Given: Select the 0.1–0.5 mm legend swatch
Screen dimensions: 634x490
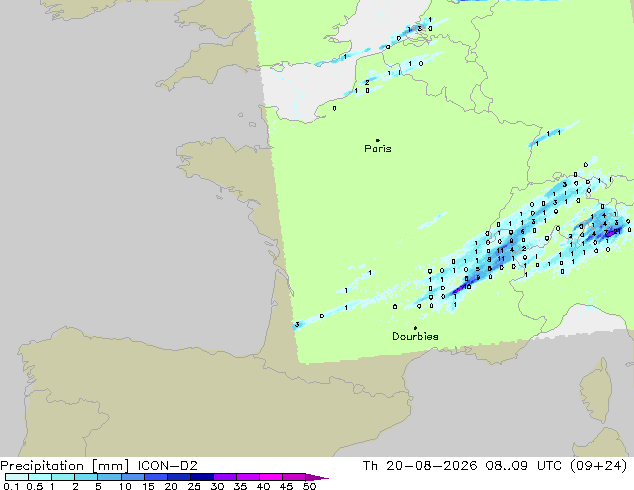Looking at the screenshot, I should tap(17, 477).
